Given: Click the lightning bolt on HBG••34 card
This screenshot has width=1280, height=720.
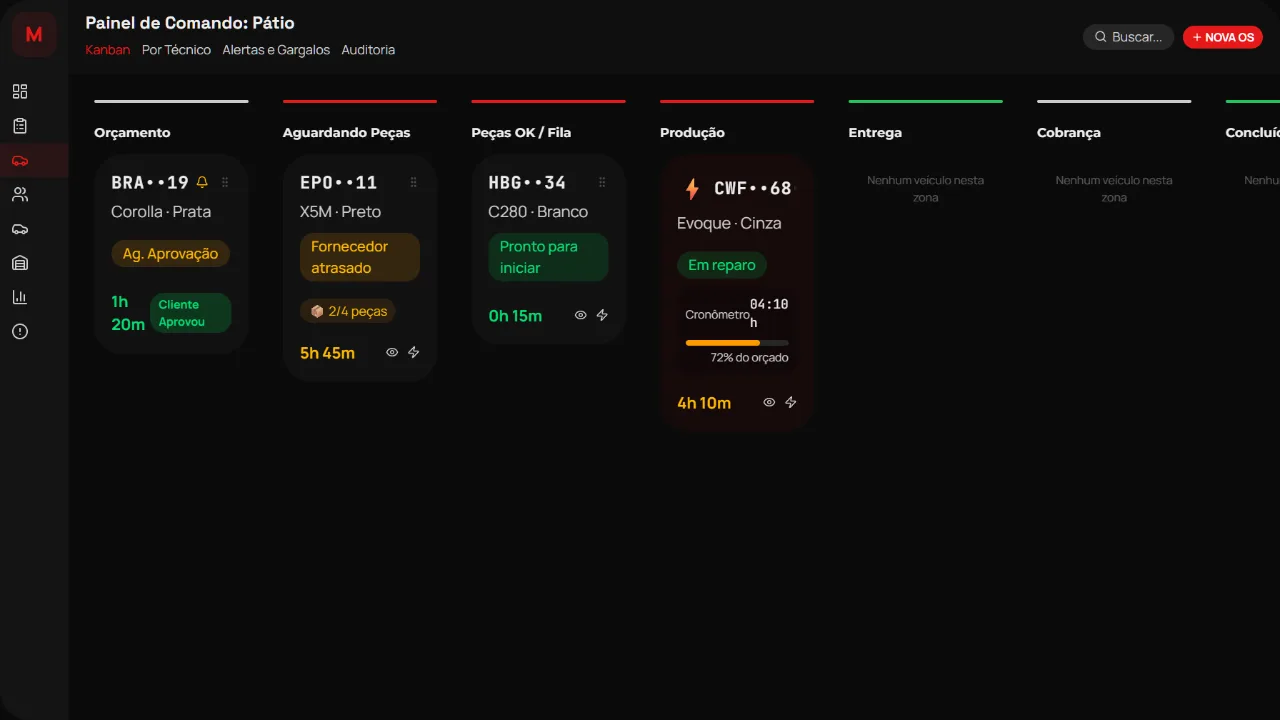Looking at the screenshot, I should point(602,315).
